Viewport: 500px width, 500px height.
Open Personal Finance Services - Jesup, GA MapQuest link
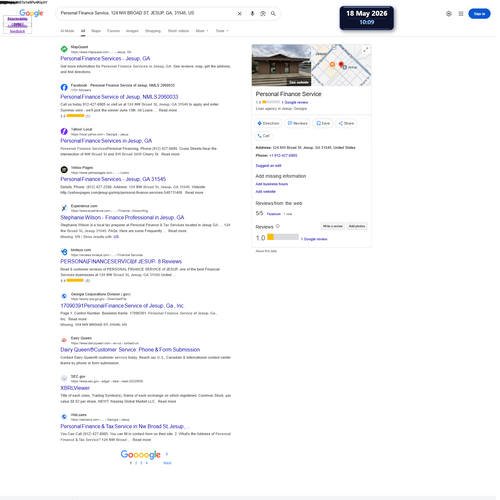[x=105, y=59]
